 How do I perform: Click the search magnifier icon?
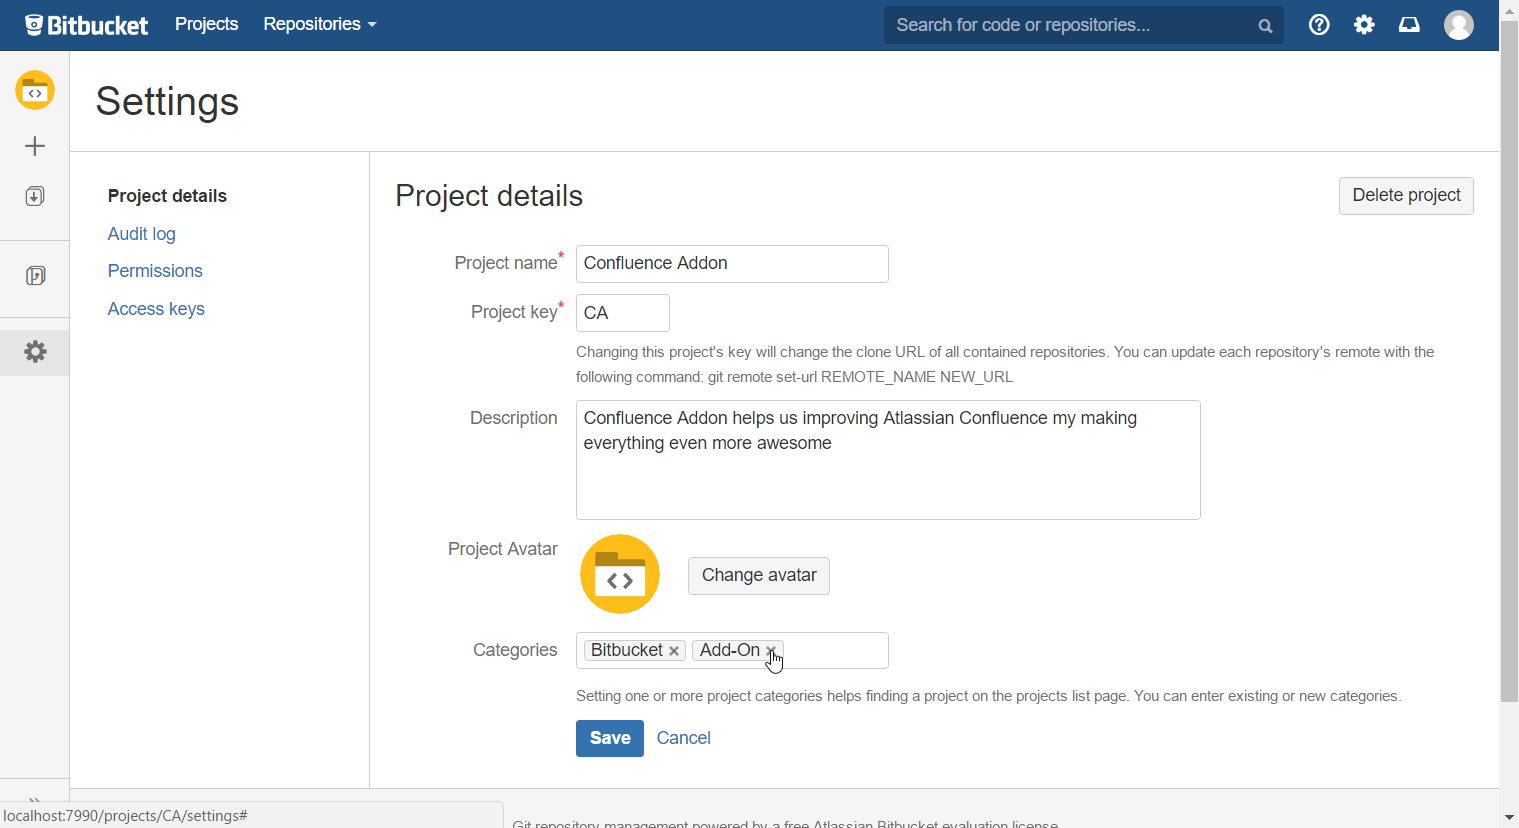click(x=1264, y=25)
